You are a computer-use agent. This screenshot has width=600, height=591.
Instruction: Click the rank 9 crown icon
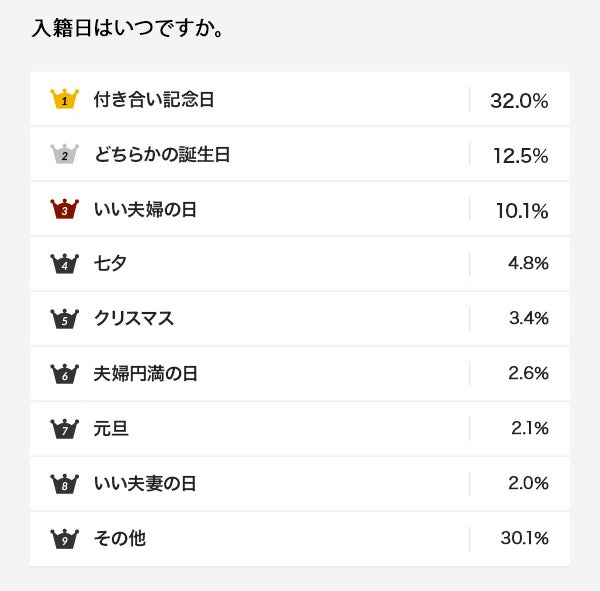pos(64,539)
